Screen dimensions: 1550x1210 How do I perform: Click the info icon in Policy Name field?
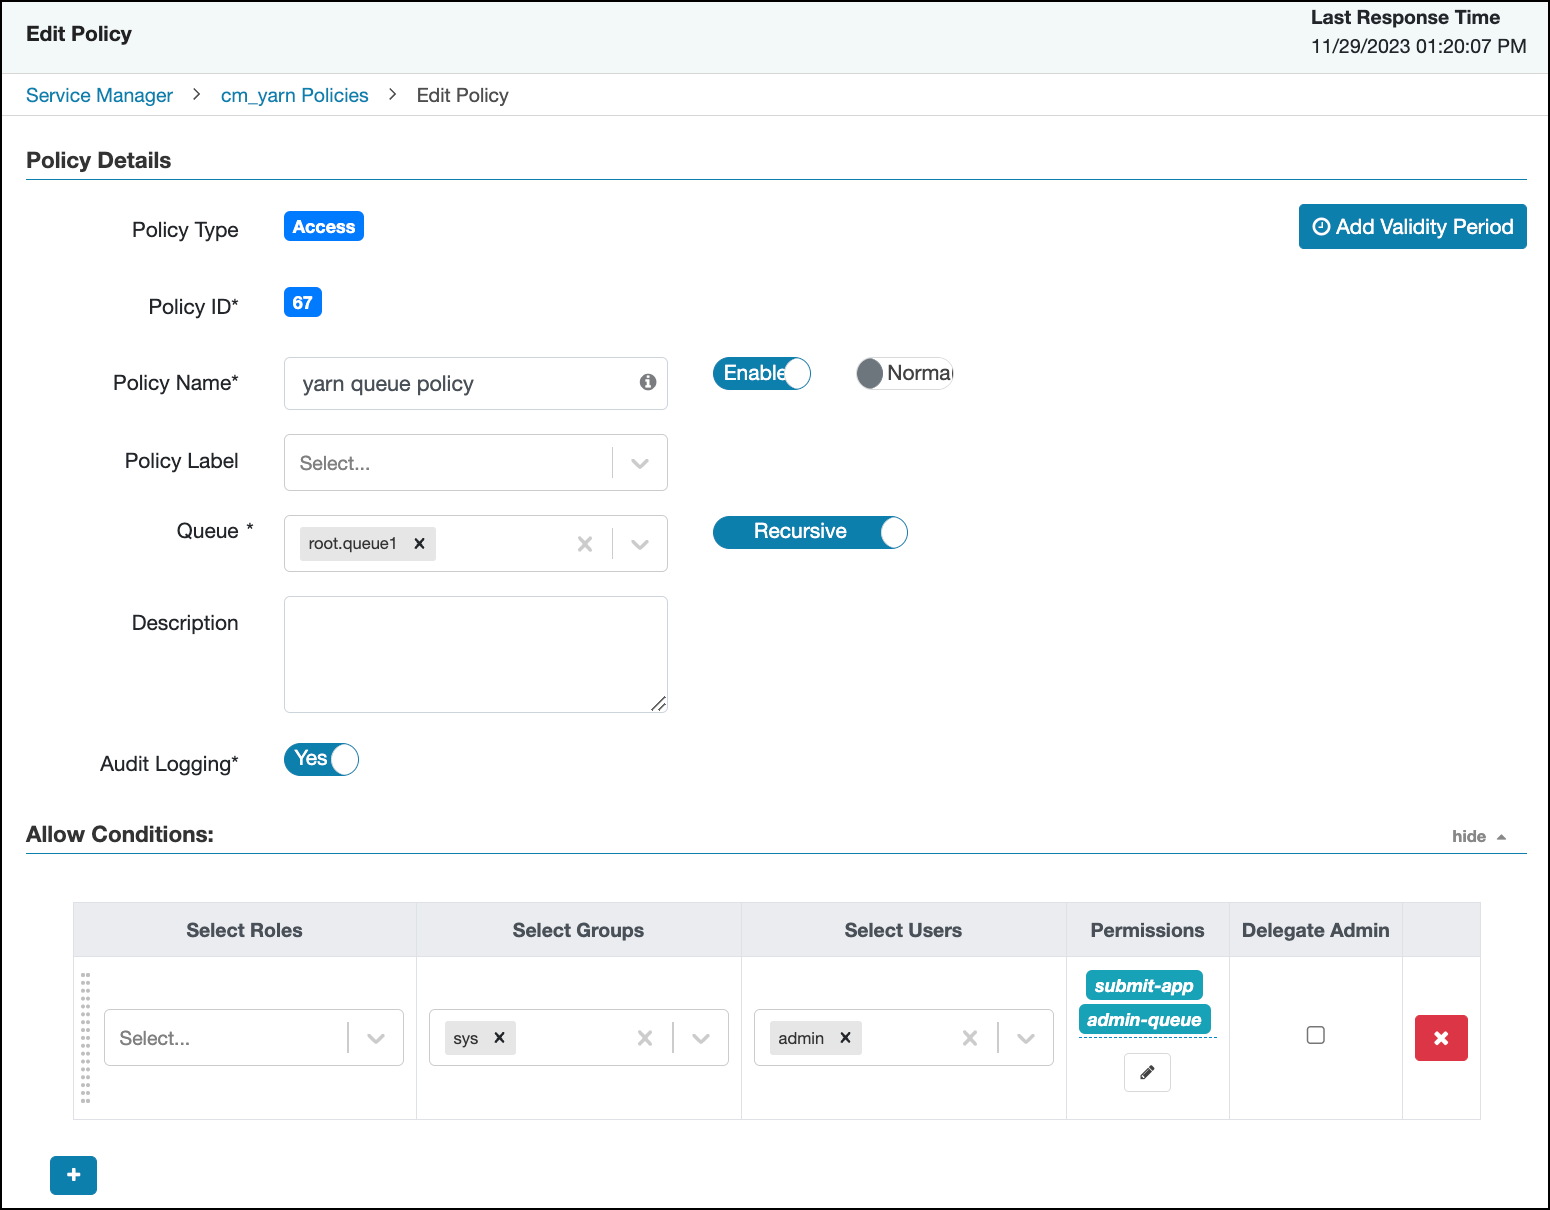pyautogui.click(x=648, y=382)
